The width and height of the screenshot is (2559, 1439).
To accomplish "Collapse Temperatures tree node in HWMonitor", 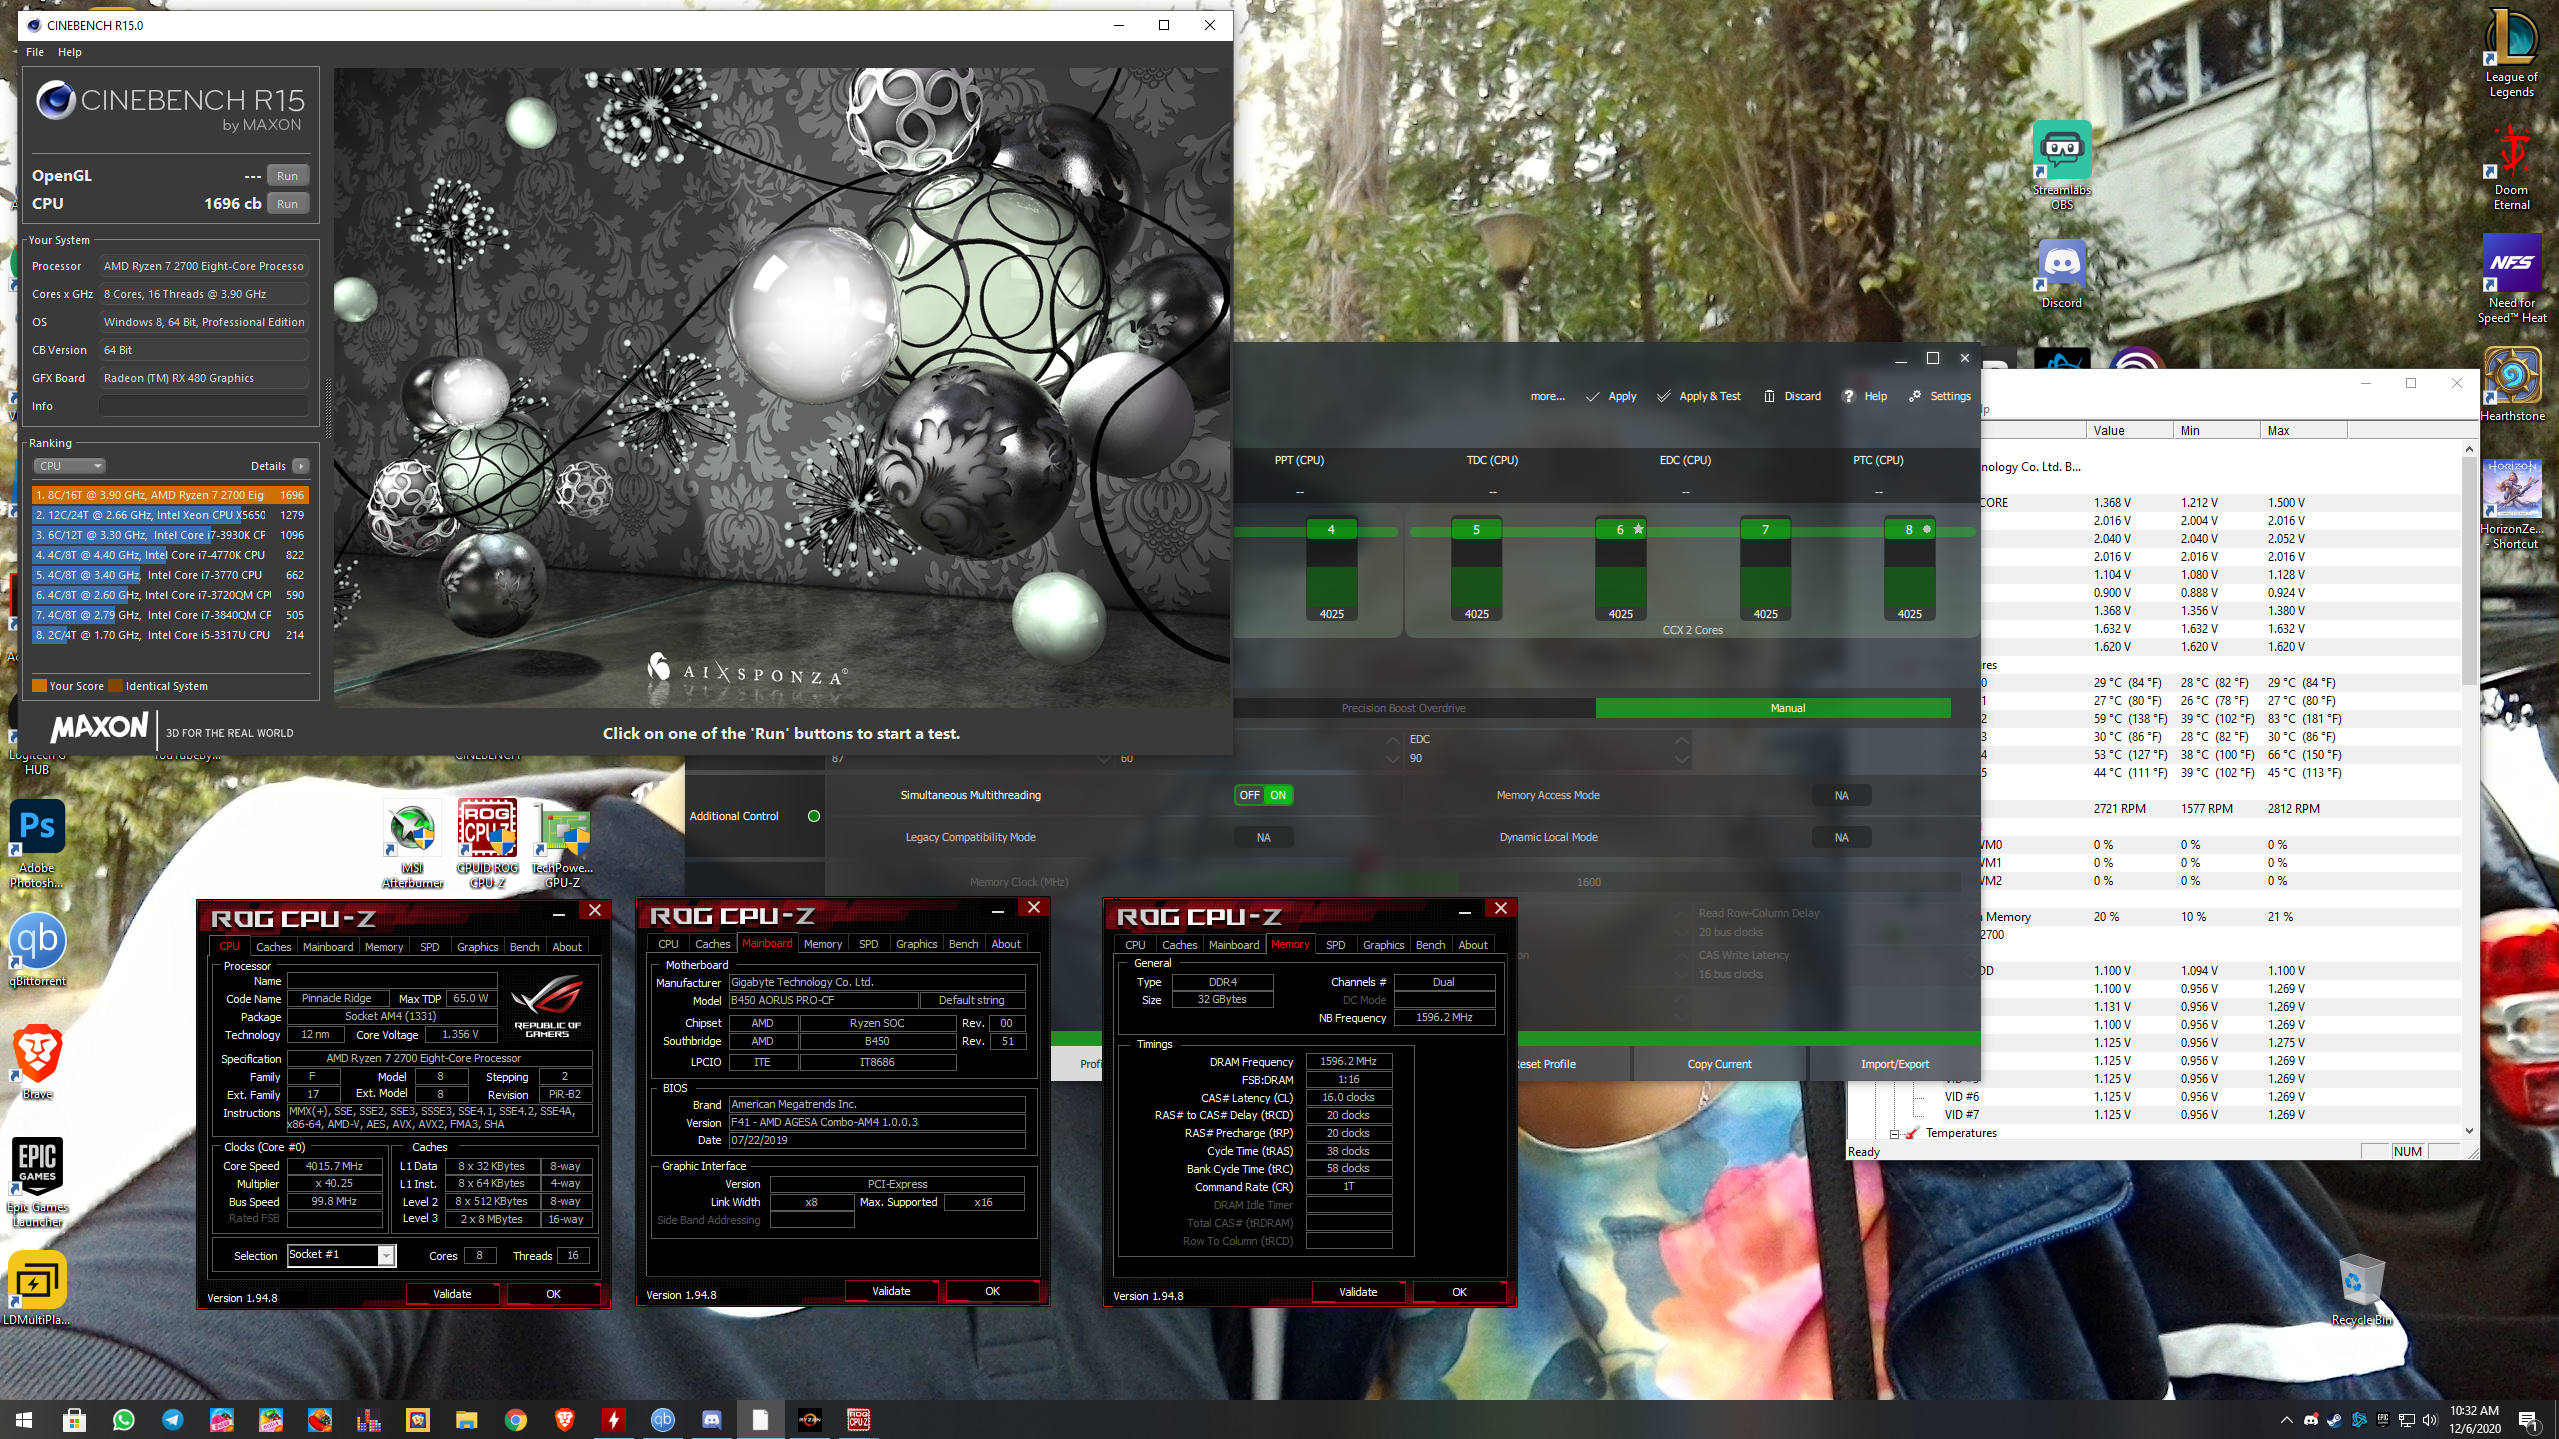I will coord(1894,1133).
